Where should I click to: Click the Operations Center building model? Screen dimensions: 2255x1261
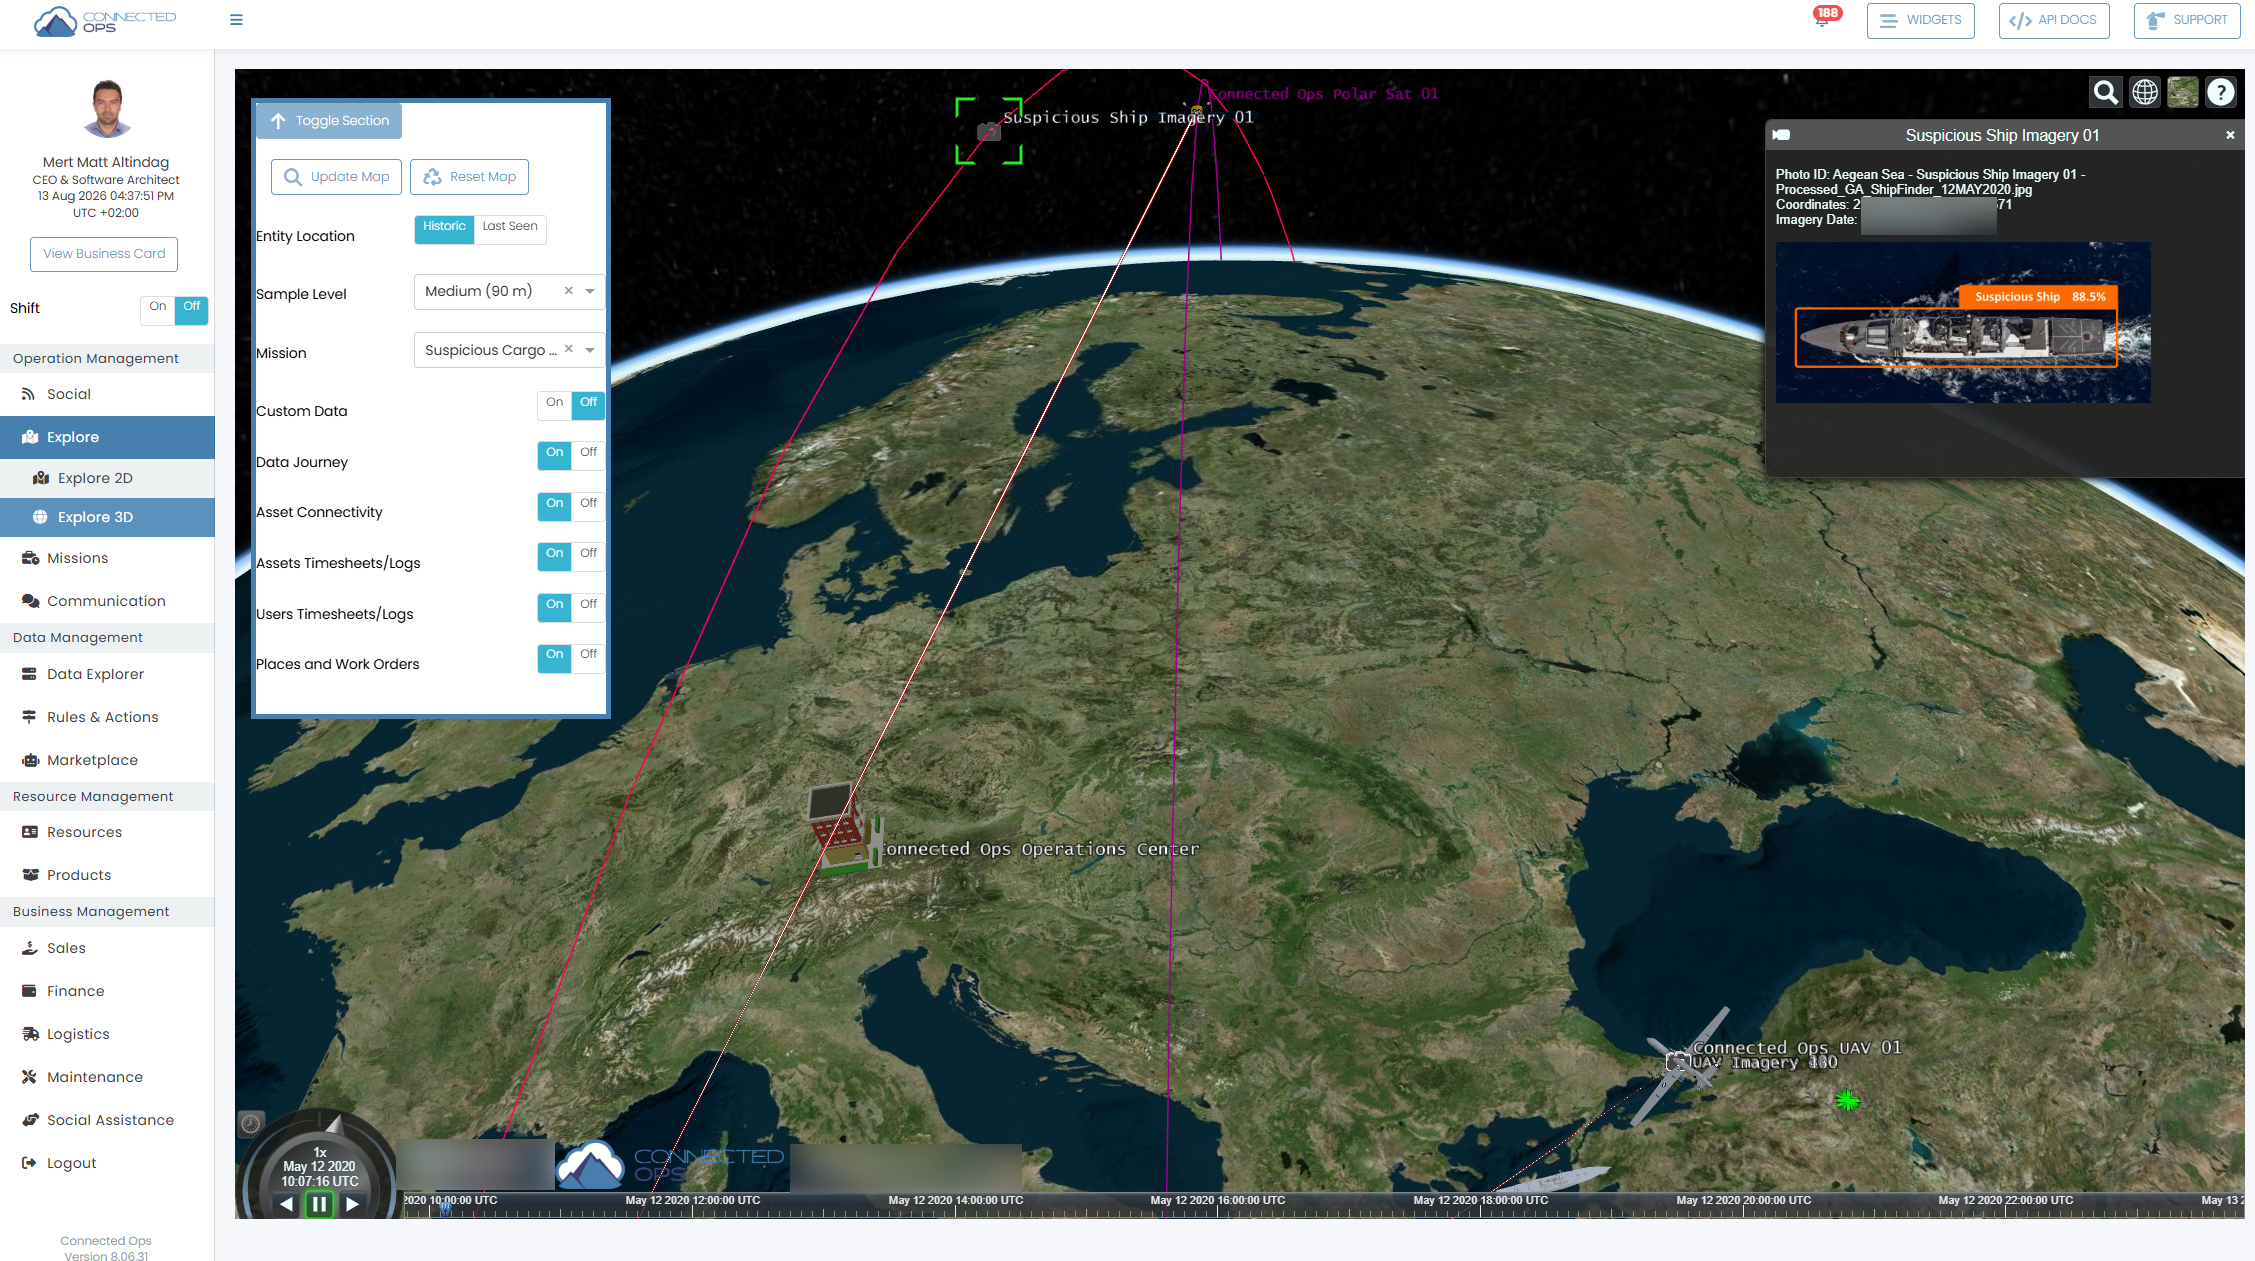pos(844,830)
